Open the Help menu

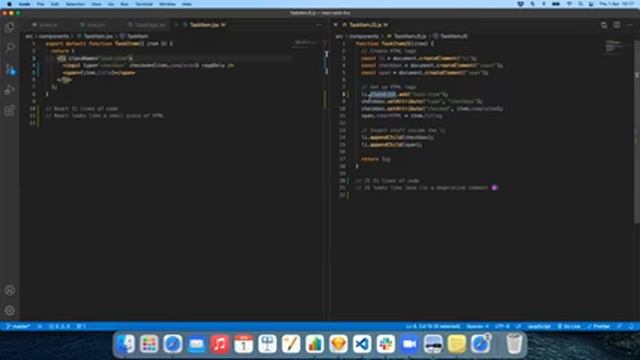tap(187, 4)
